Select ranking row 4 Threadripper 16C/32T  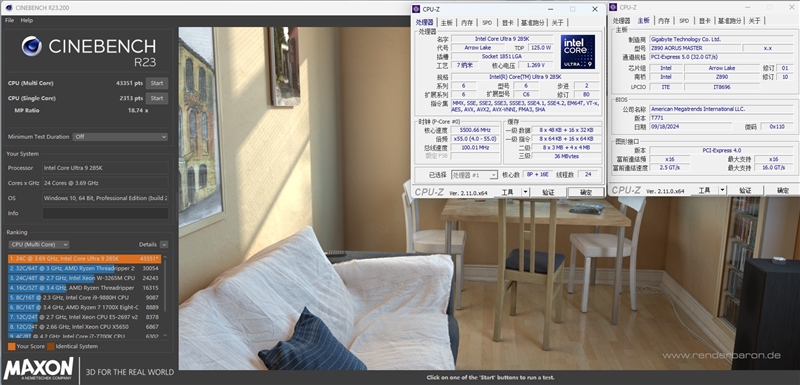85,288
